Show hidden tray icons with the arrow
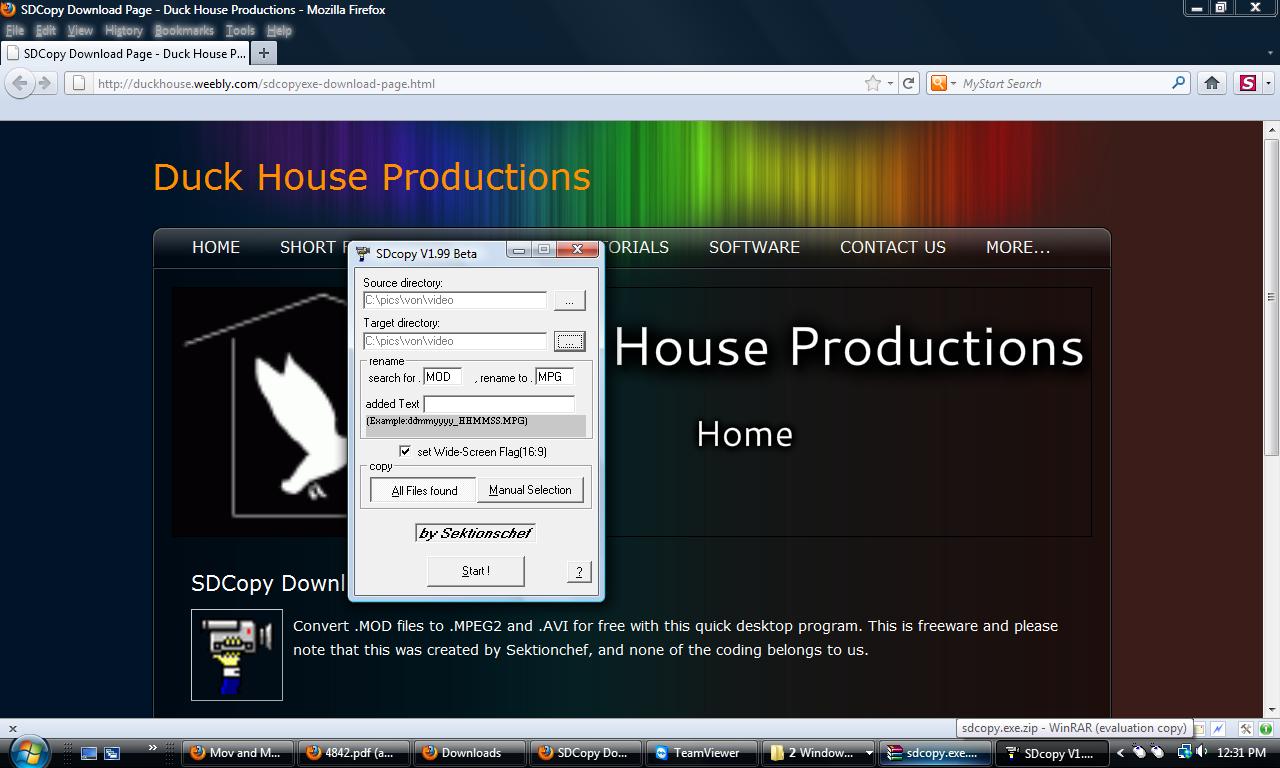 click(1120, 752)
